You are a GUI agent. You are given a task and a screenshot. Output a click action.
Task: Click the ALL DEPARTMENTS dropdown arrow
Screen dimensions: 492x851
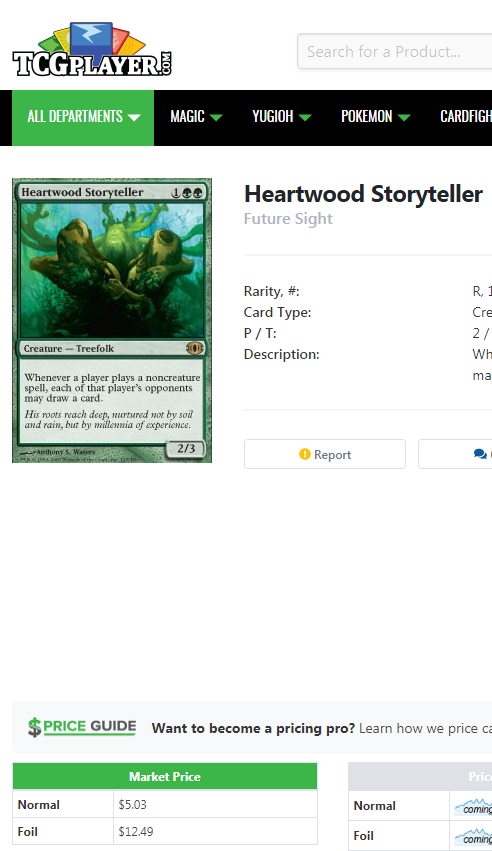134,117
